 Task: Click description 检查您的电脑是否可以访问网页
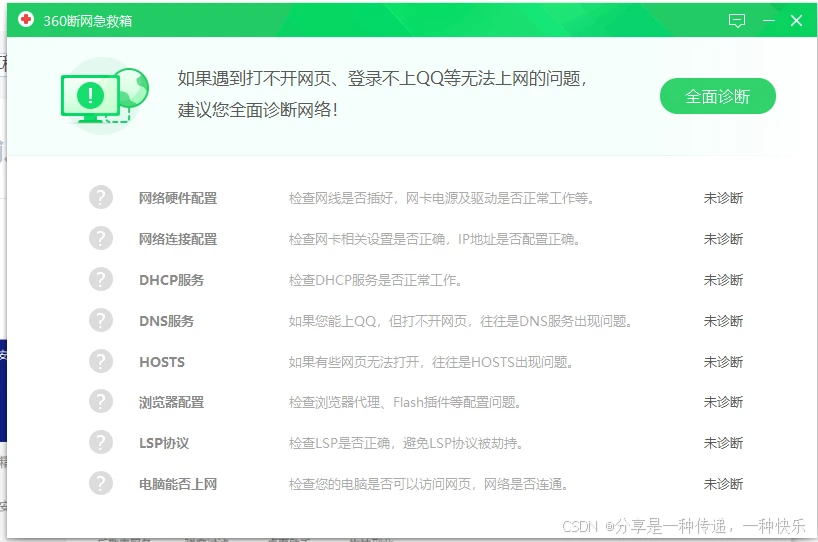point(428,484)
